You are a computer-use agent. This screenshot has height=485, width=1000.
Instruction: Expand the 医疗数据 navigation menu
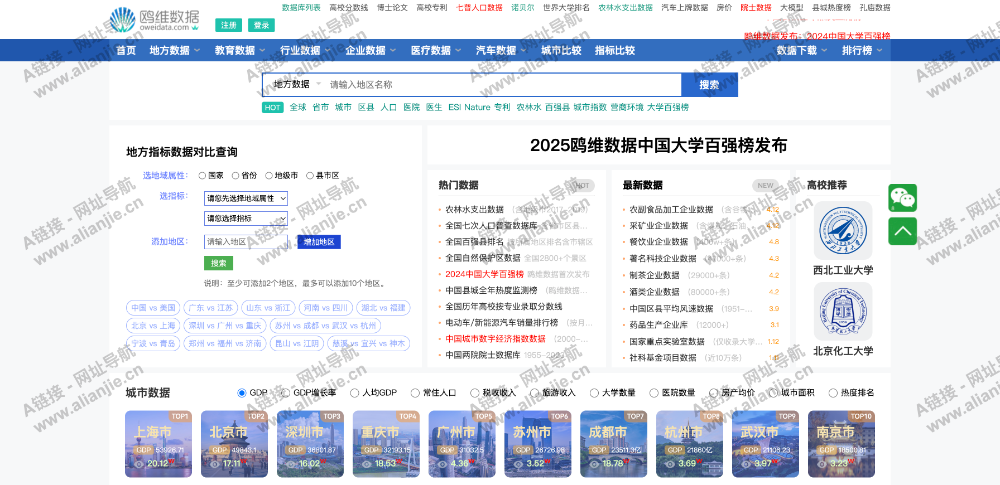tap(436, 50)
